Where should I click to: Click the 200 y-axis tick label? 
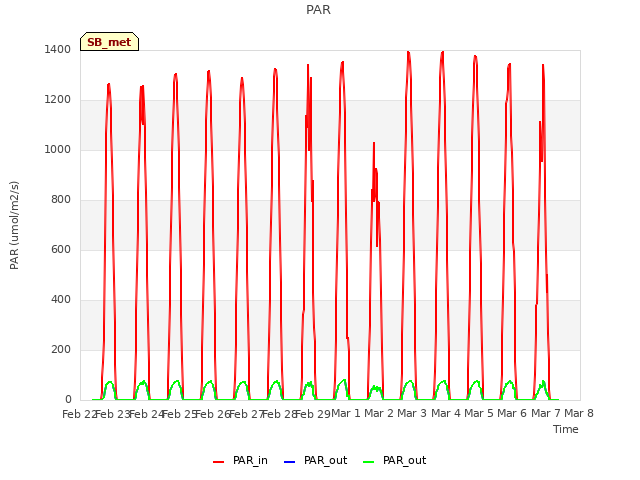click(61, 349)
